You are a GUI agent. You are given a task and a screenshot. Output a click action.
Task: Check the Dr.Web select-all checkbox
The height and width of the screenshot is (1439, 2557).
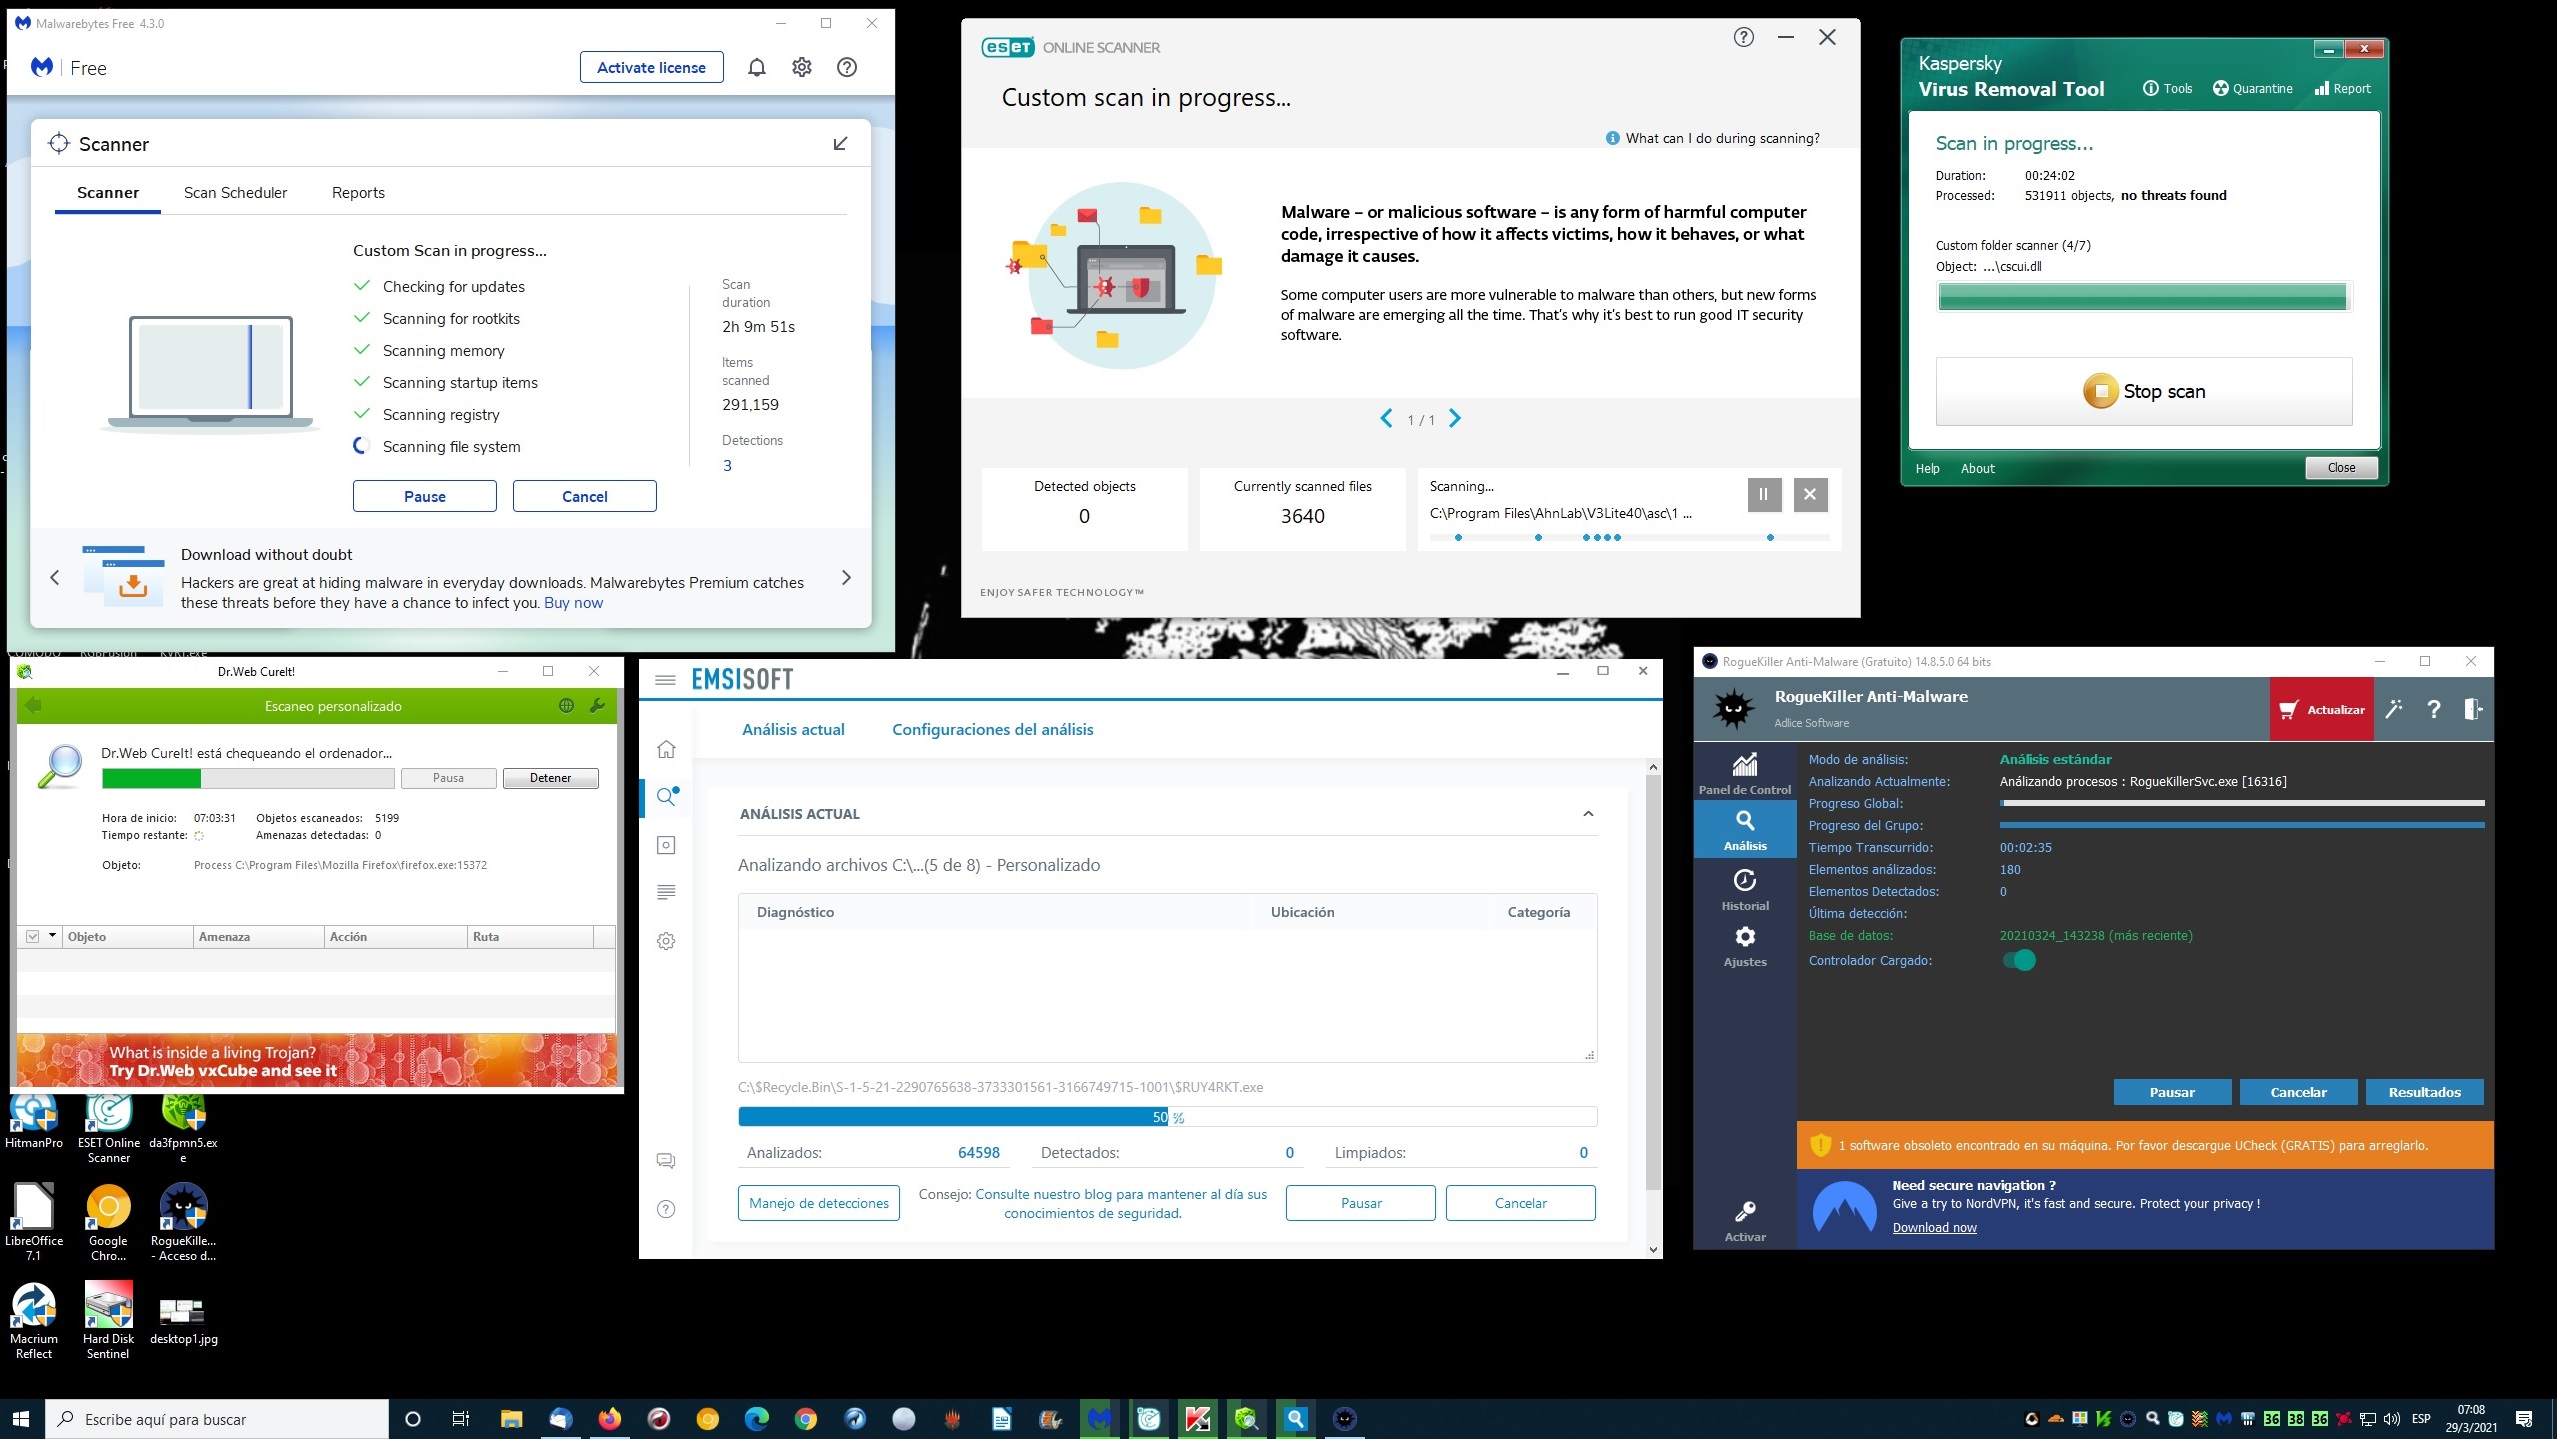[33, 937]
